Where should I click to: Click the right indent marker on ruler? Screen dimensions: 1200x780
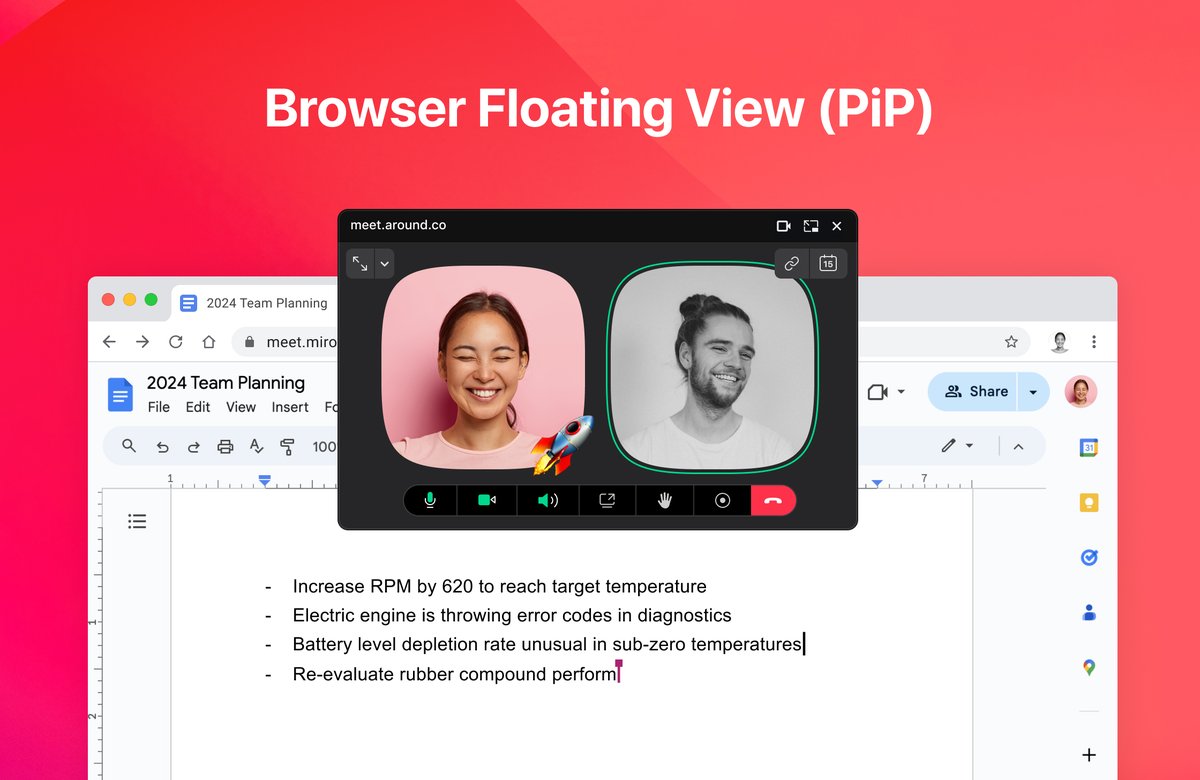(877, 483)
